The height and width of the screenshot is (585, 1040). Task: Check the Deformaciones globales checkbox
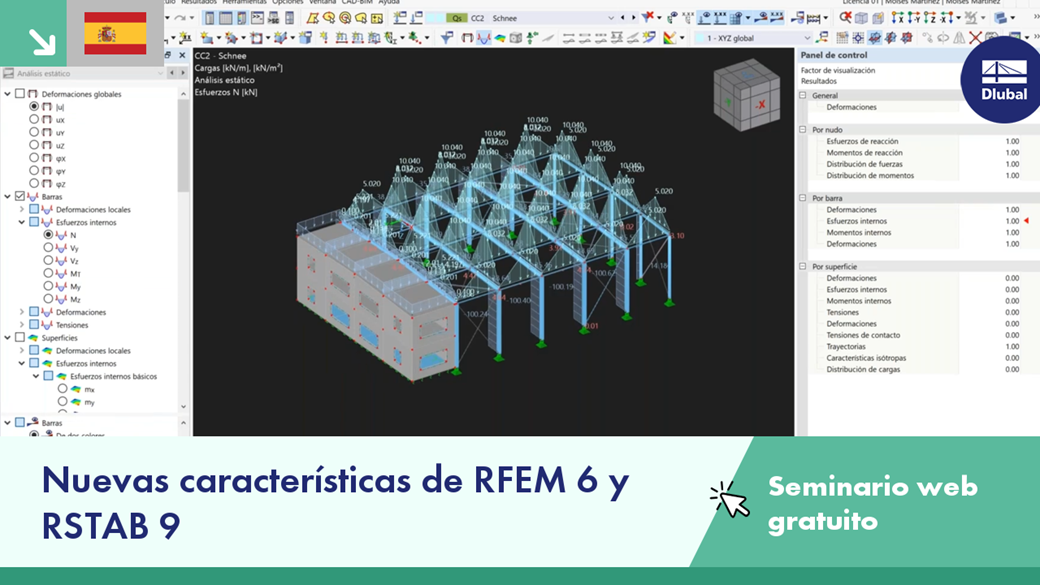coord(20,94)
